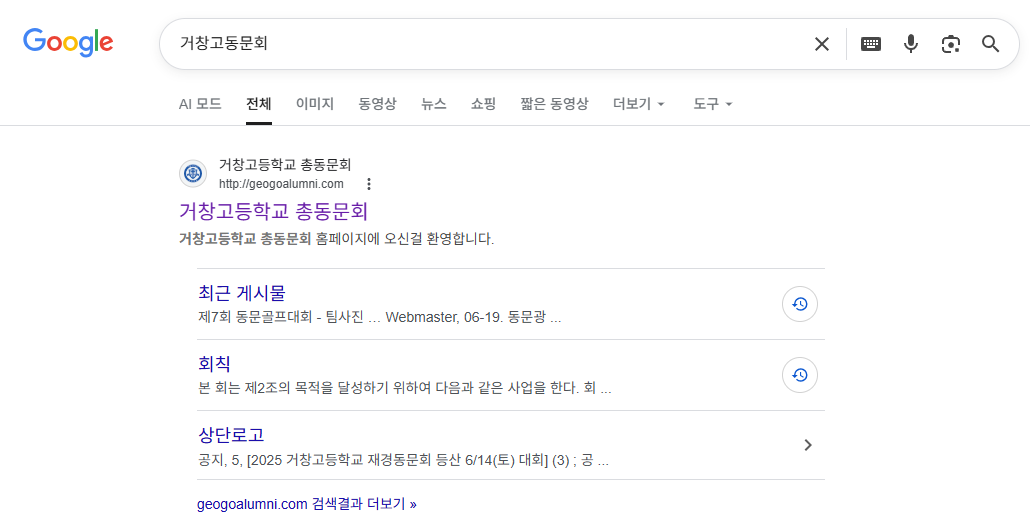This screenshot has height=532, width=1030.
Task: Click the Google logo
Action: click(68, 43)
